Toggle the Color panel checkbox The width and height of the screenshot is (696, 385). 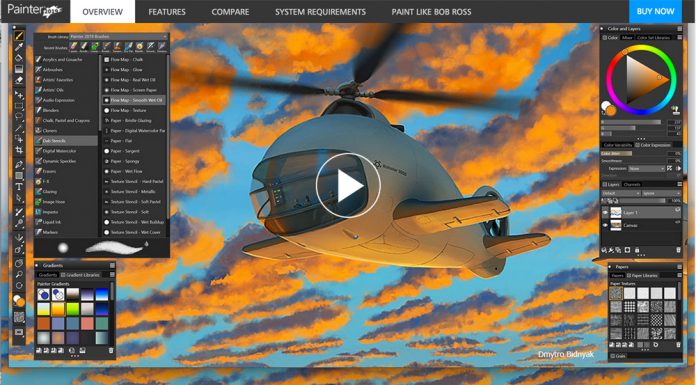pos(604,38)
